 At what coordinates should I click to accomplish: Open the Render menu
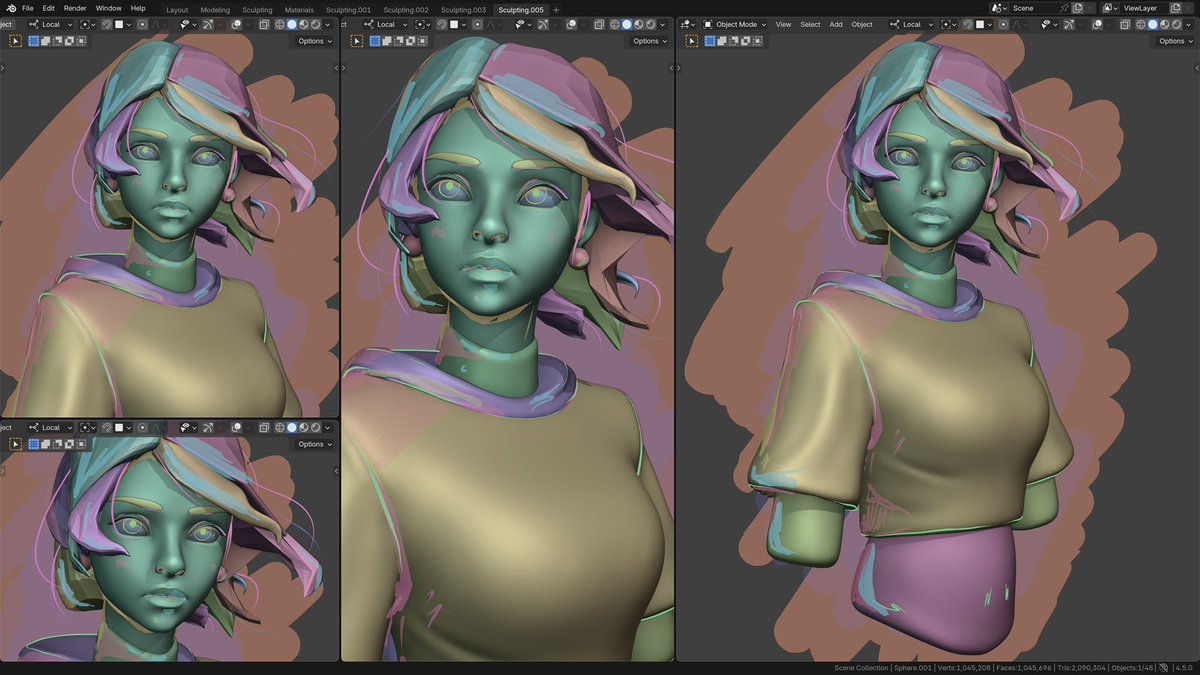(x=75, y=8)
